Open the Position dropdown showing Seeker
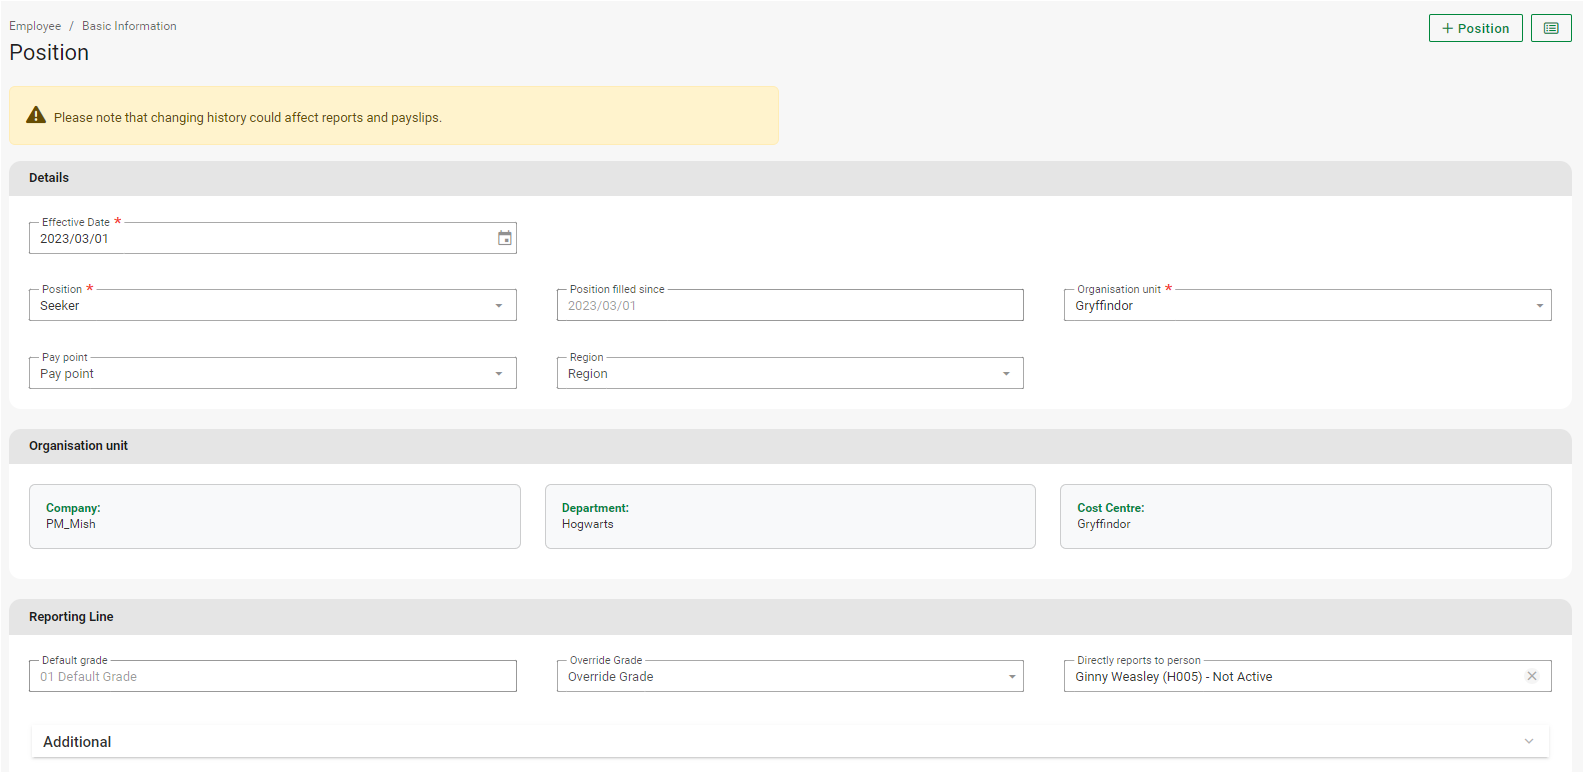 pos(272,306)
